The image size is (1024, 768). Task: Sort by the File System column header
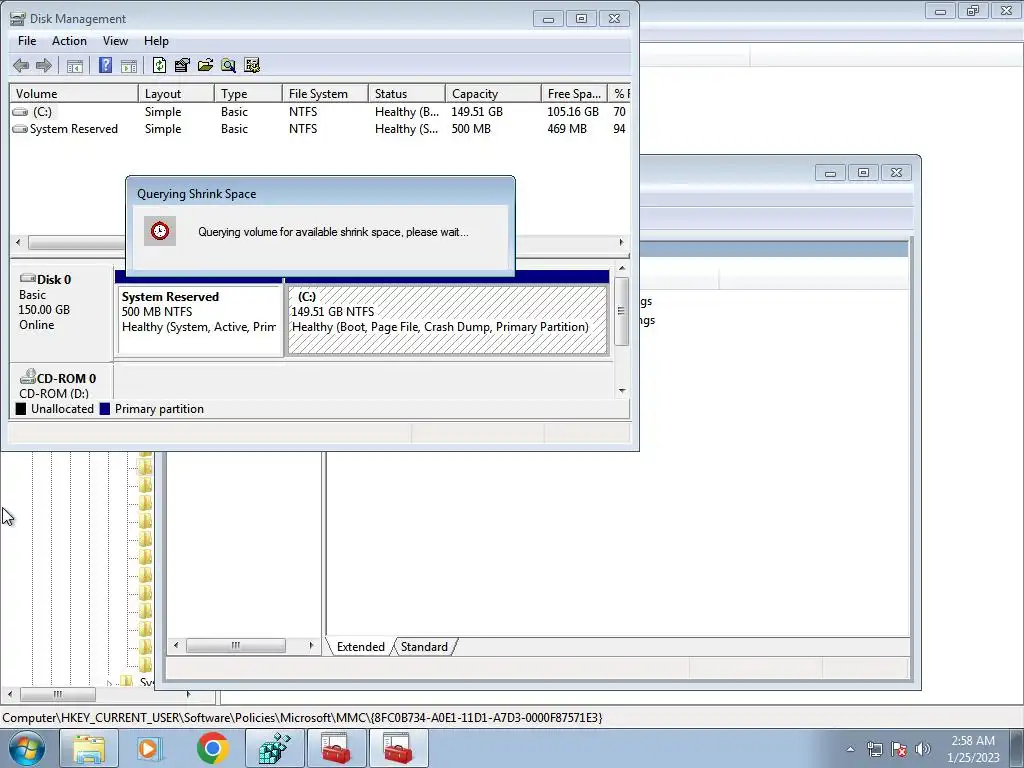pyautogui.click(x=325, y=93)
